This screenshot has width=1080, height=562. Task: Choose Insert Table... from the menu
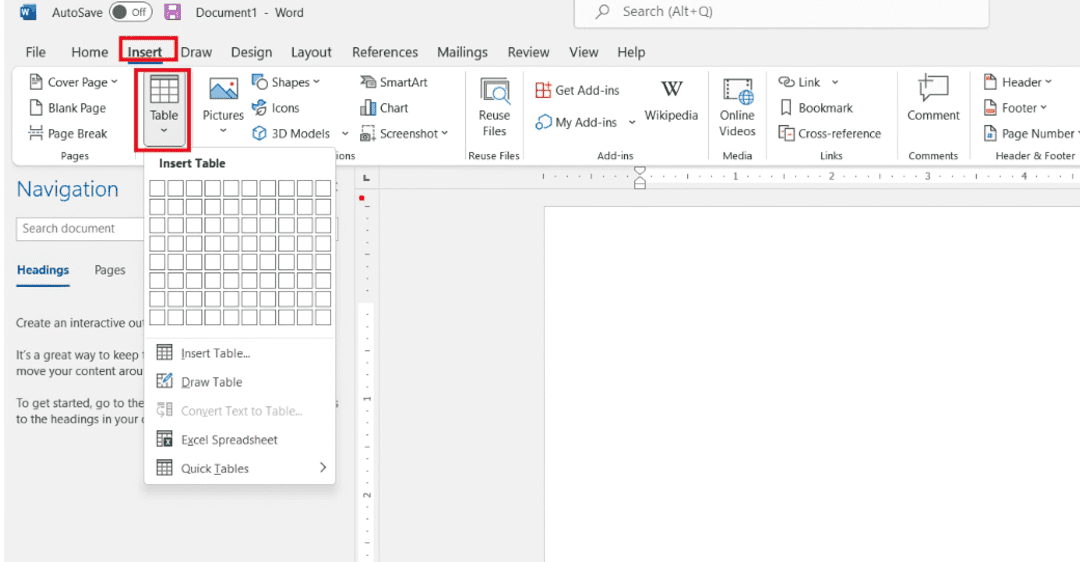coord(239,353)
